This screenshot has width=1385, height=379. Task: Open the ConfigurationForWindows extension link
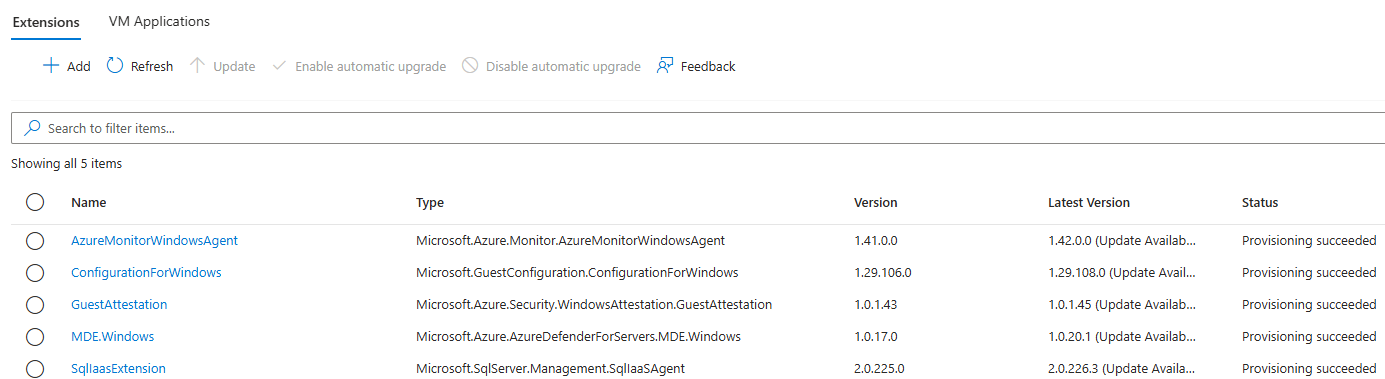coord(146,272)
